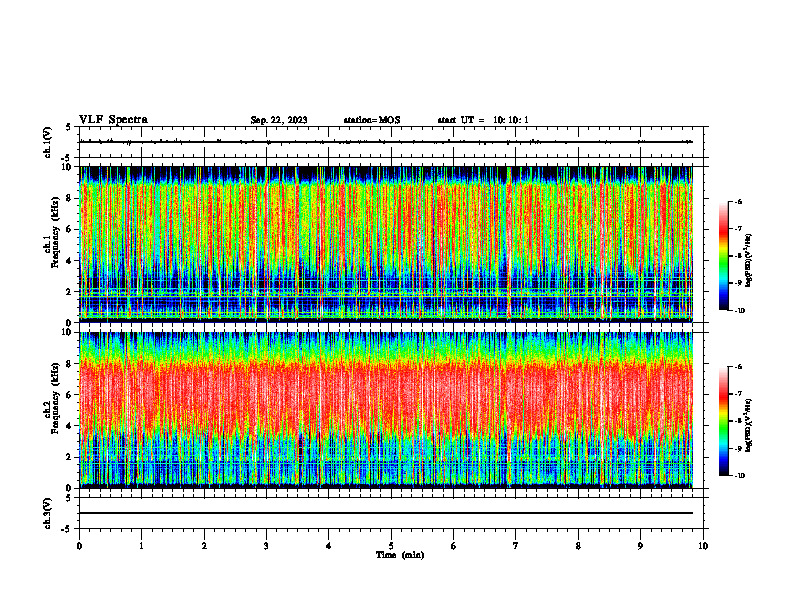
Task: Click the "-10" tick on ch.2 colorbar
Action: (x=739, y=476)
